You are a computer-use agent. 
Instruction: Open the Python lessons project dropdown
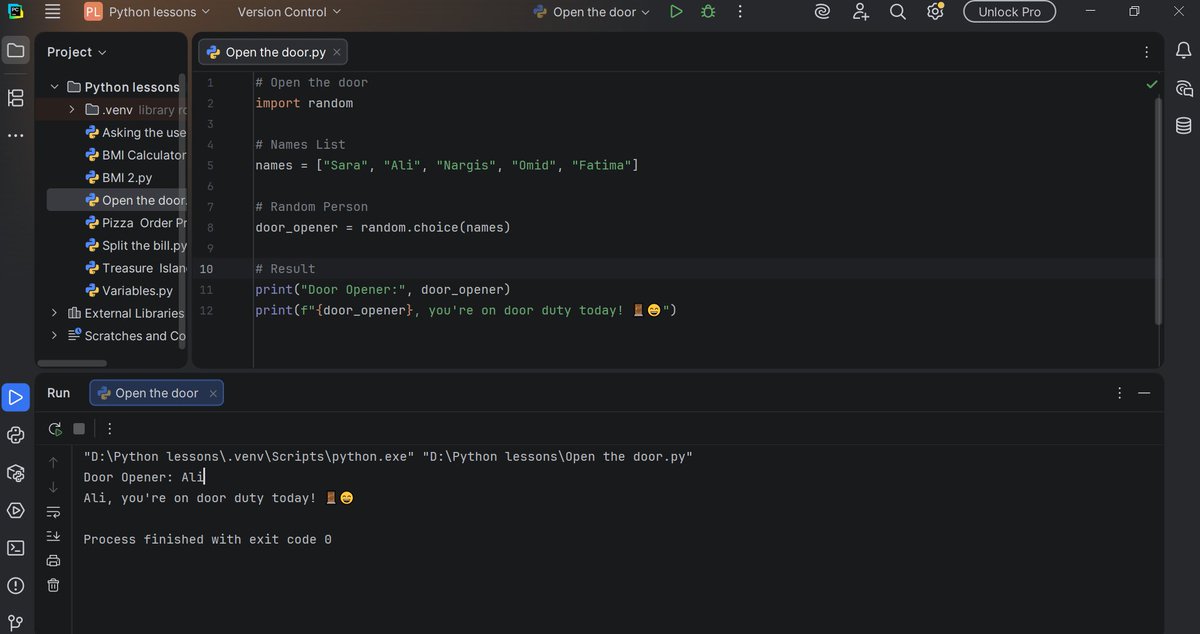point(147,12)
